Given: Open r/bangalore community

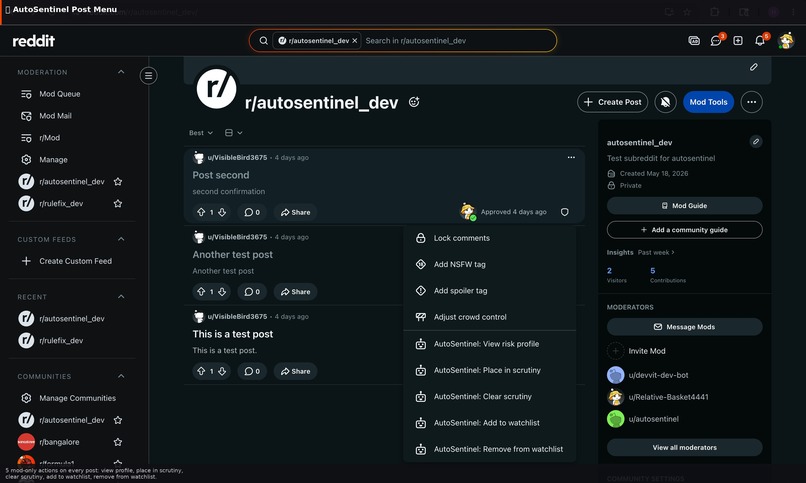Looking at the screenshot, I should coord(59,442).
